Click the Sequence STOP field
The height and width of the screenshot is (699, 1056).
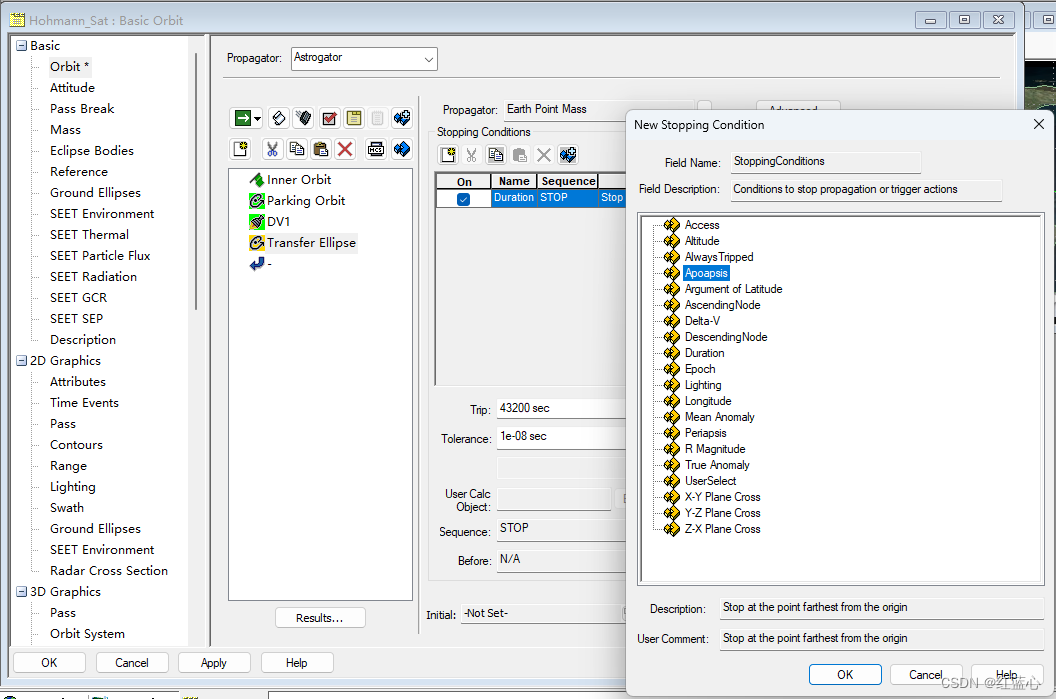[562, 529]
